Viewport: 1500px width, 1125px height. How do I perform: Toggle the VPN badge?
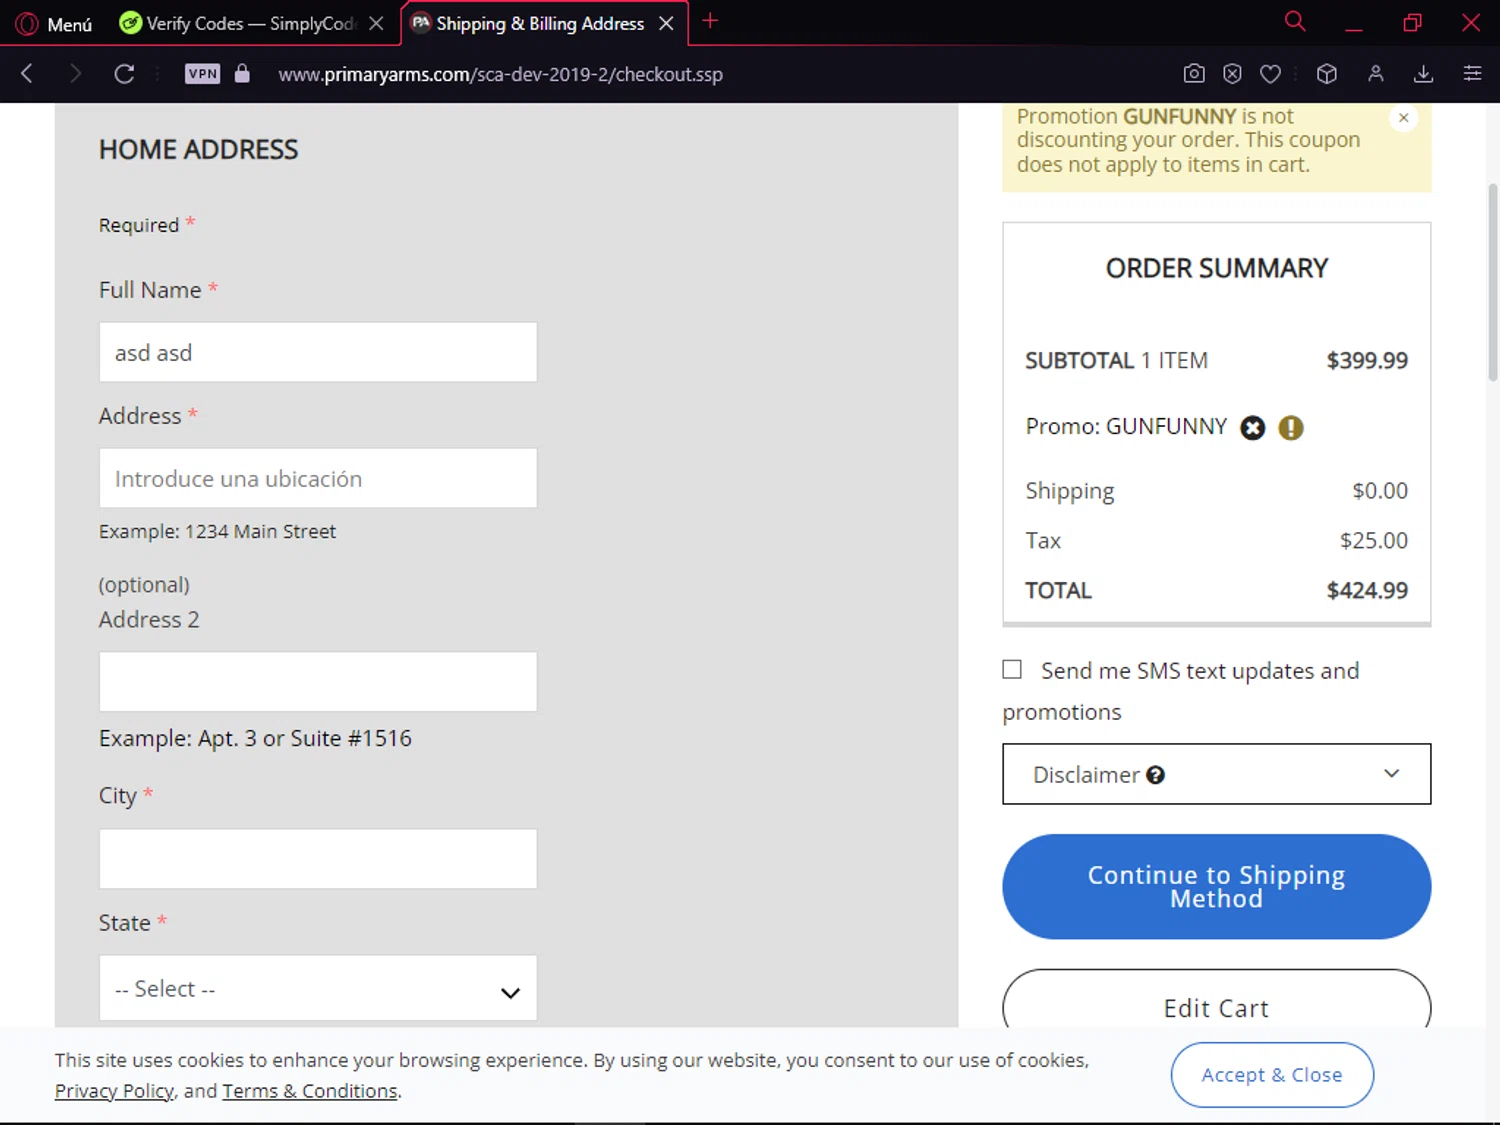(203, 73)
